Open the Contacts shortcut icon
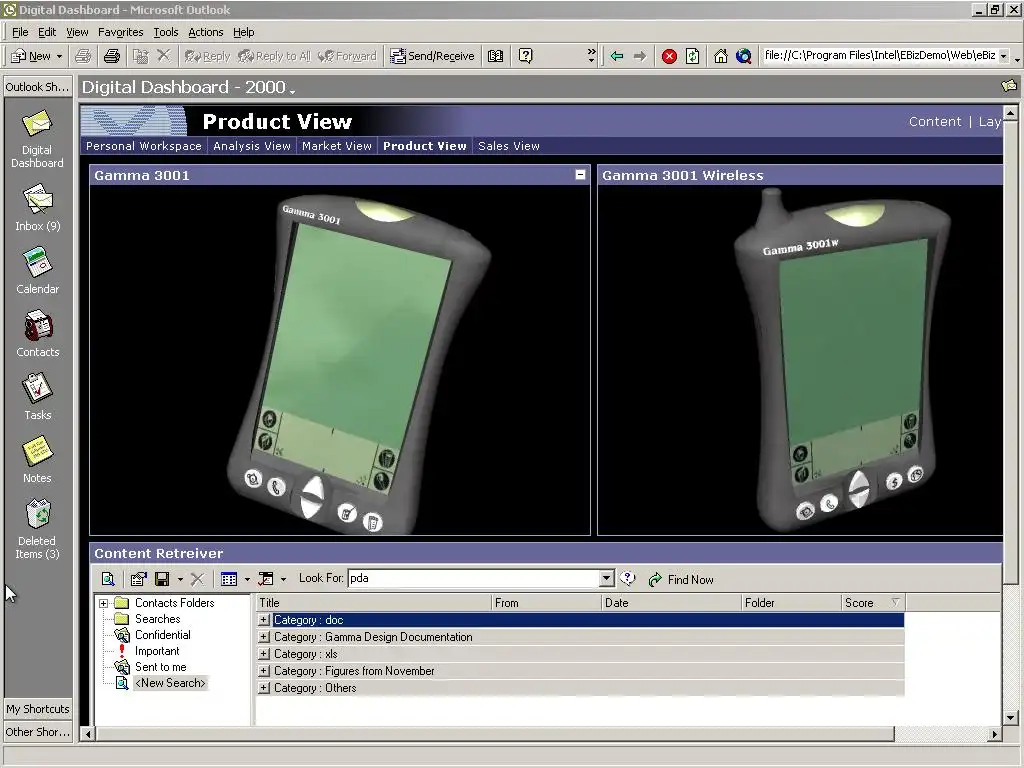Screen dimensions: 1024x768 coord(37,325)
